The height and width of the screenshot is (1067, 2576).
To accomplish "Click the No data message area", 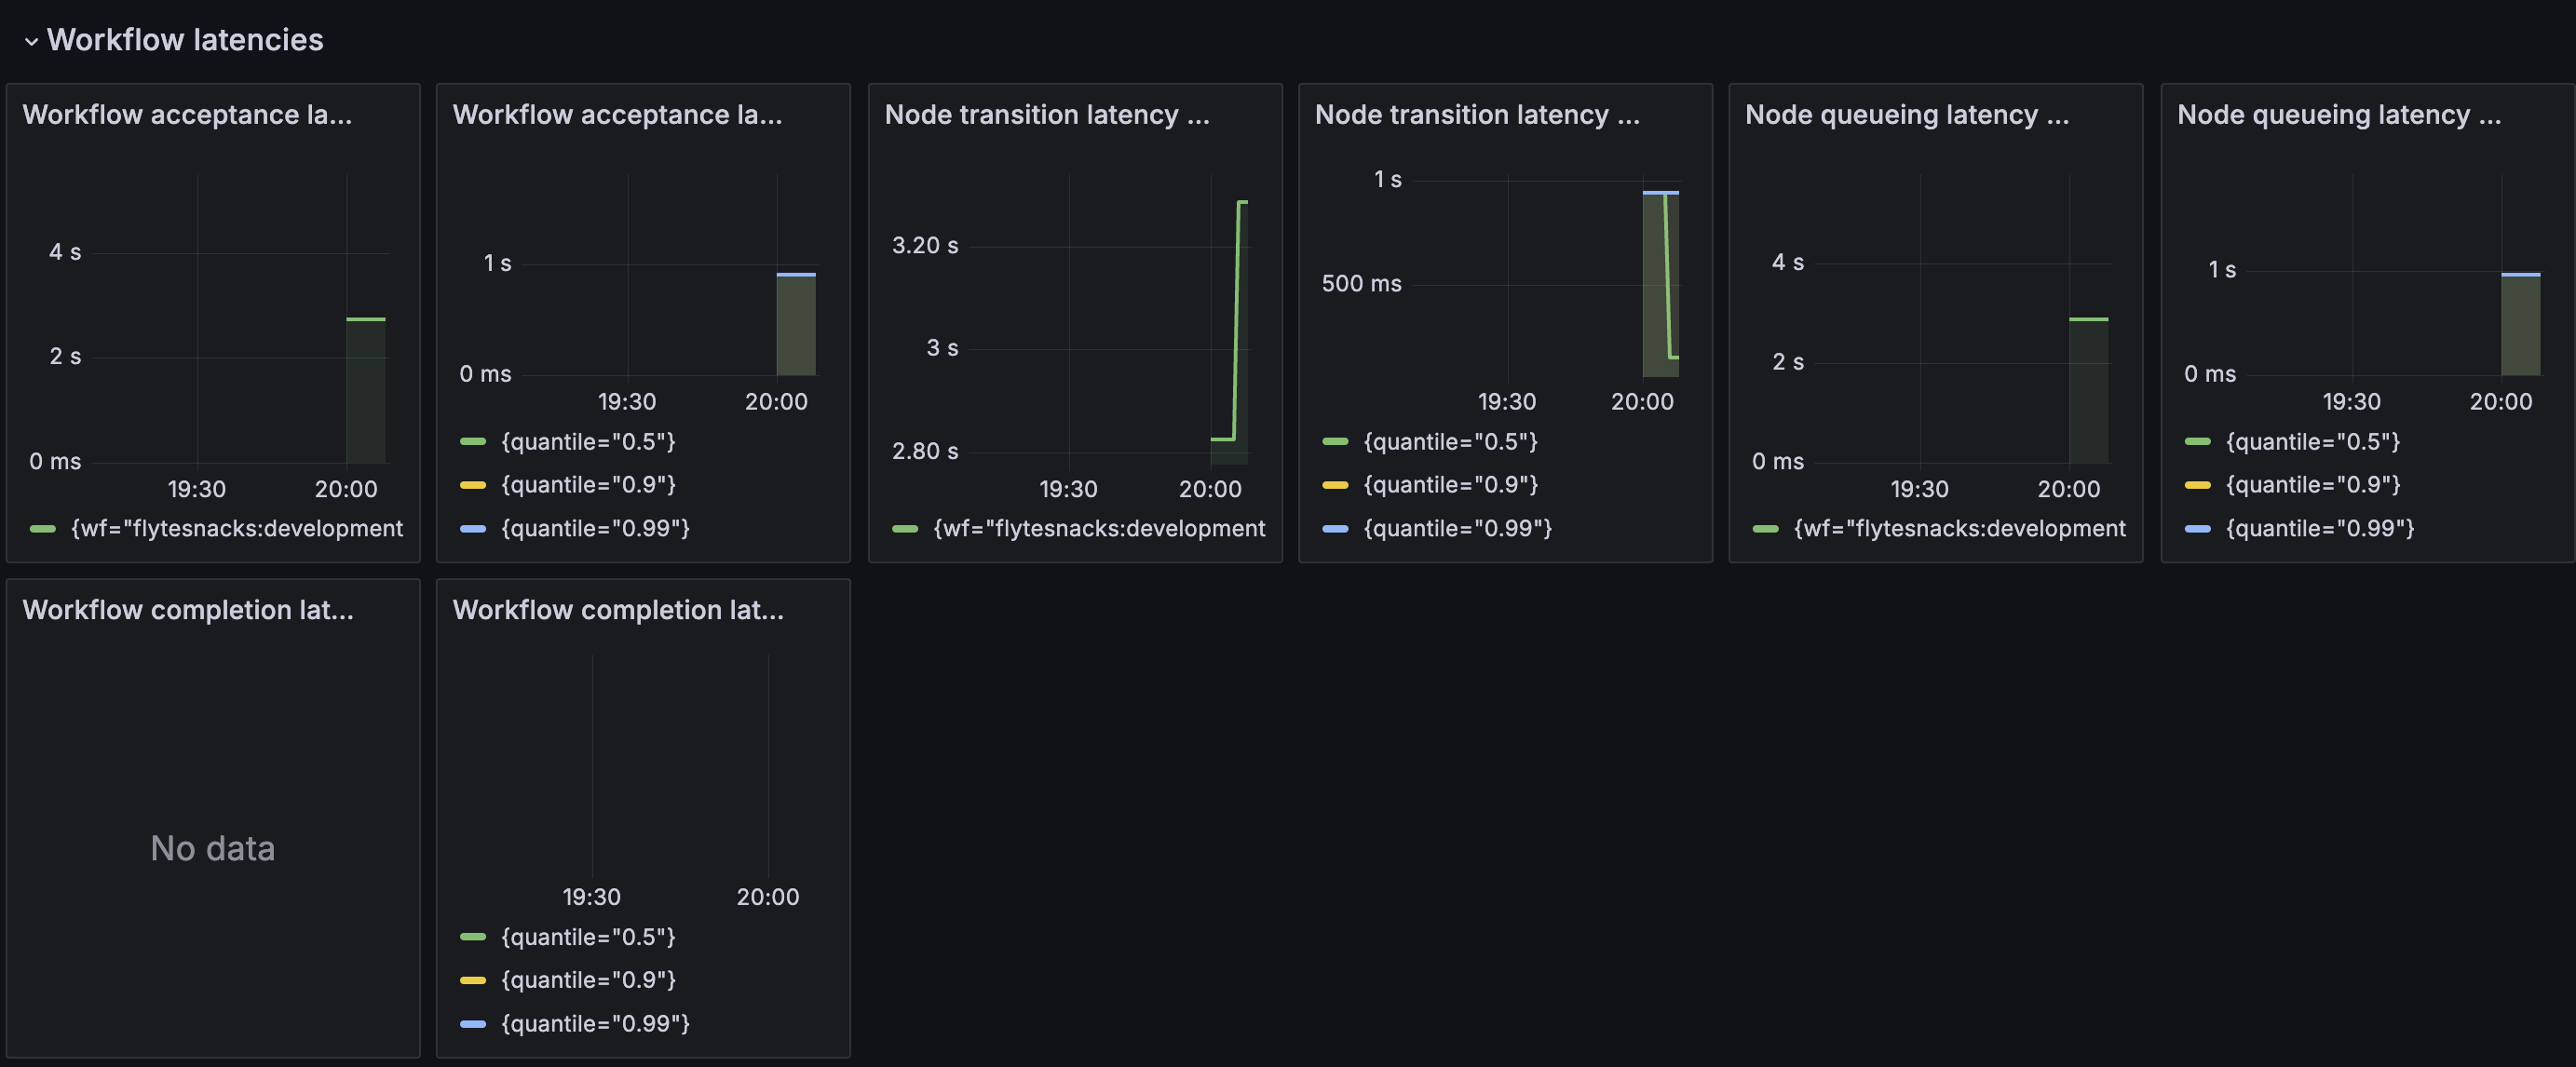I will pos(213,848).
